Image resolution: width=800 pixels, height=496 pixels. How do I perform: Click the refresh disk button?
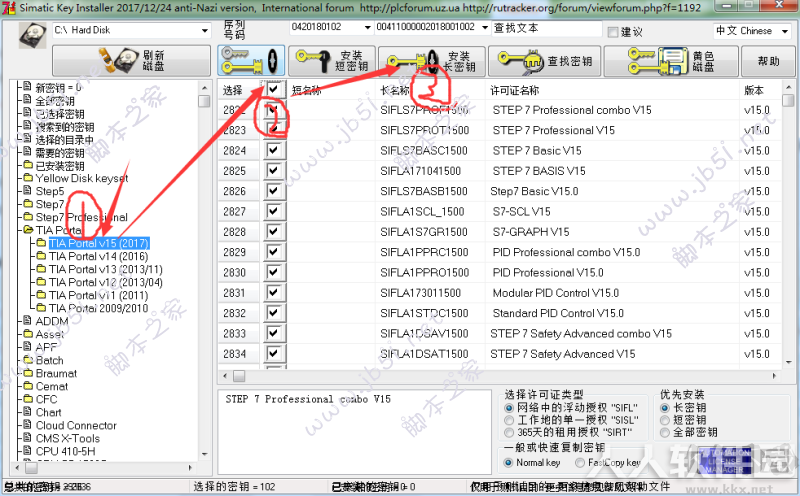tap(131, 61)
